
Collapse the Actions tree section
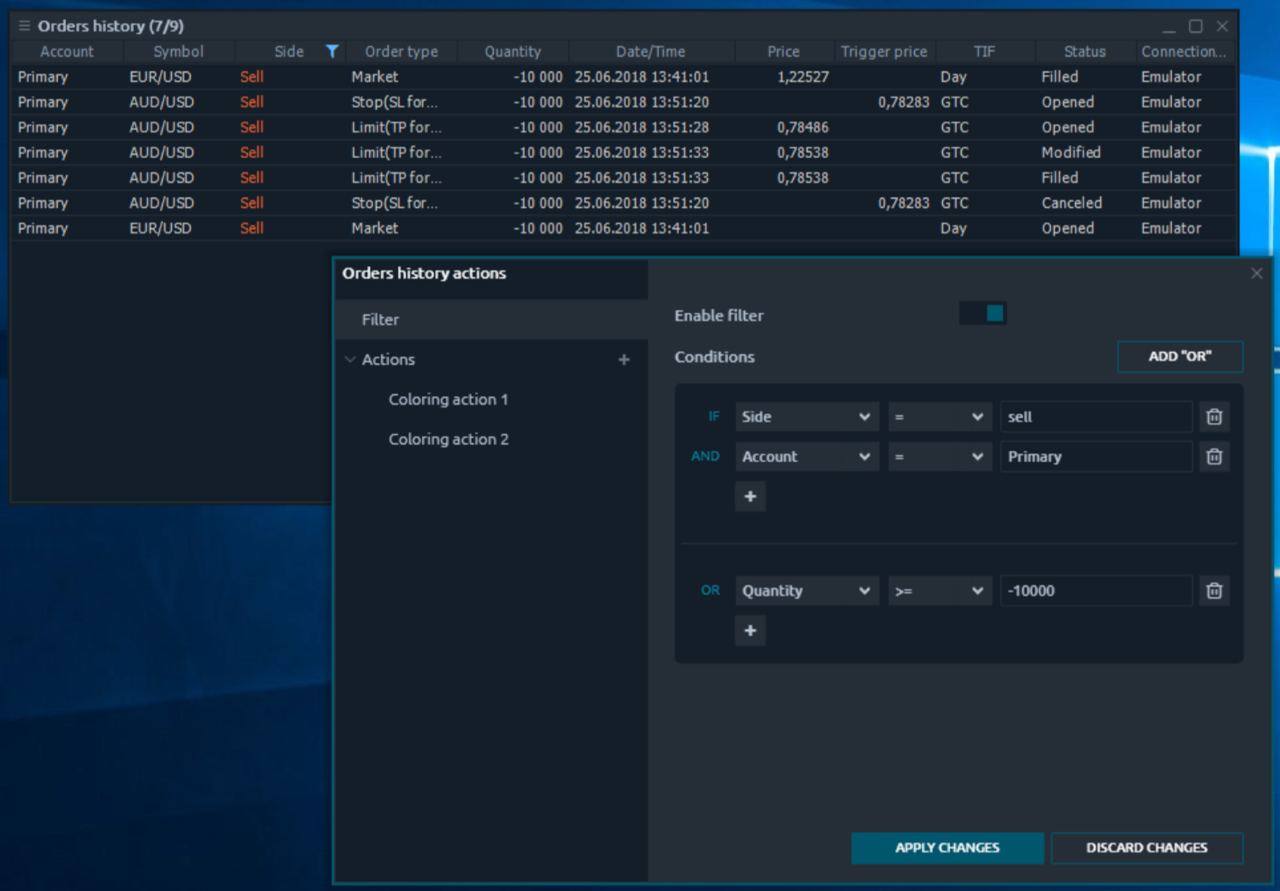[350, 360]
